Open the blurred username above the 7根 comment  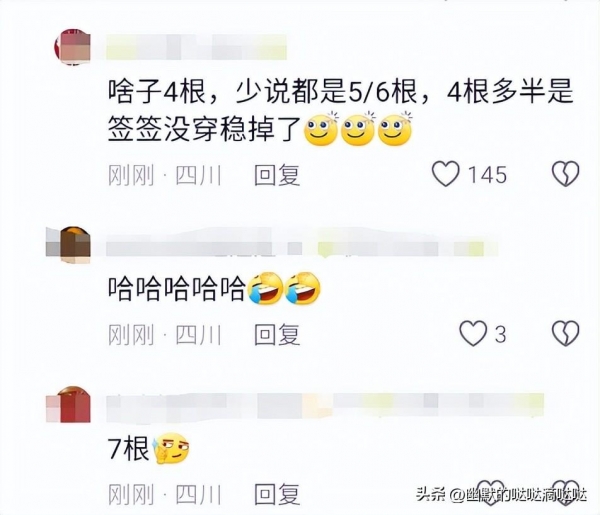point(325,406)
